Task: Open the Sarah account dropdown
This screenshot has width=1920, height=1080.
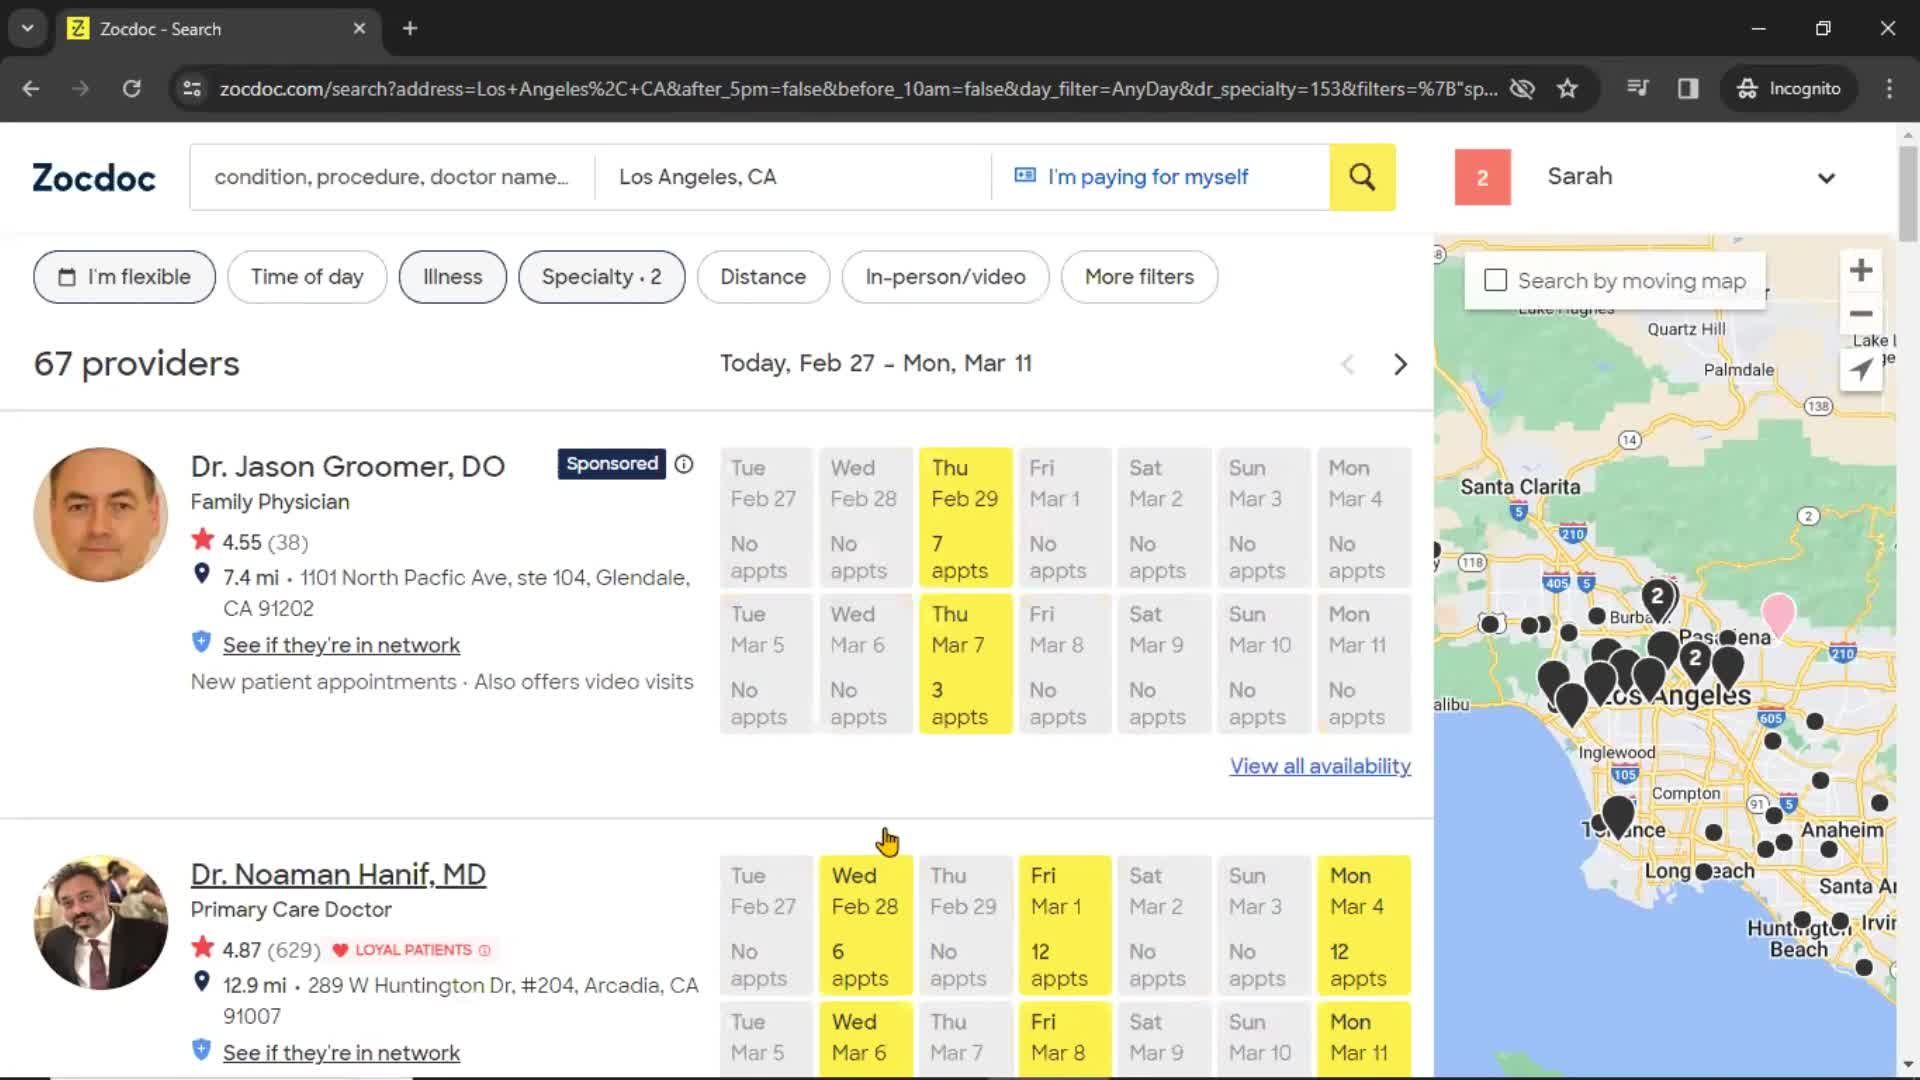Action: [1691, 177]
